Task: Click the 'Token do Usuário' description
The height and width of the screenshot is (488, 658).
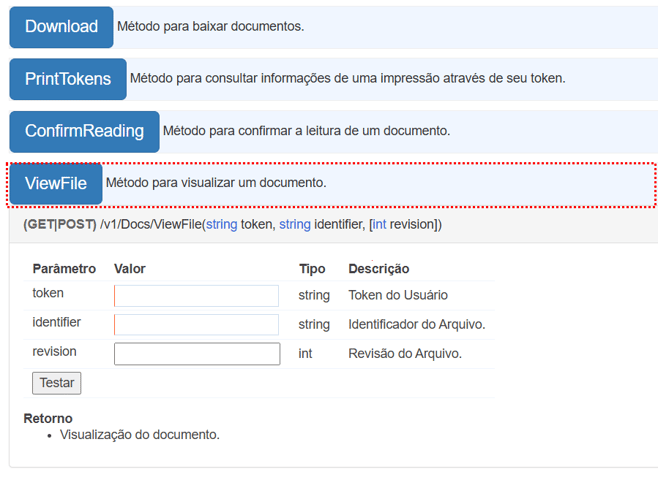Action: pos(398,296)
